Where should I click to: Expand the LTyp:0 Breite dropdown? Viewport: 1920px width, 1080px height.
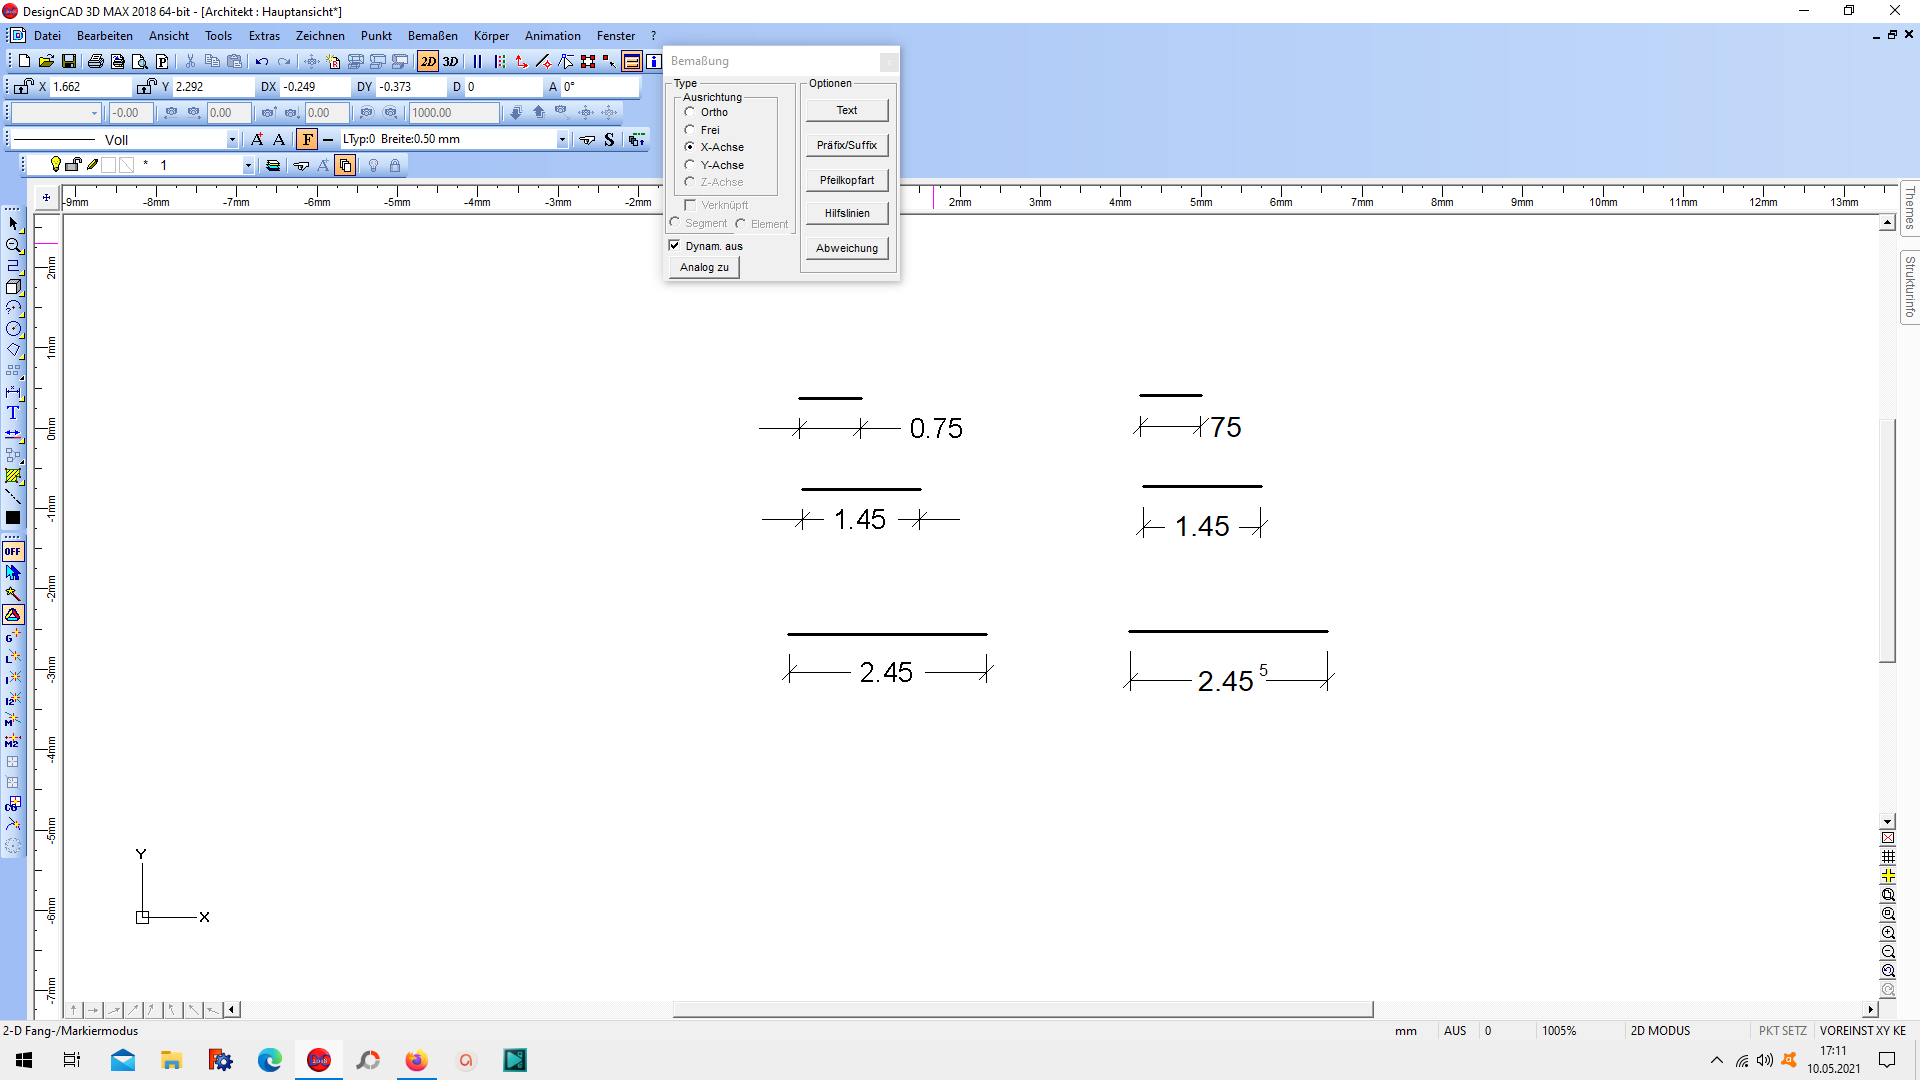tap(563, 139)
